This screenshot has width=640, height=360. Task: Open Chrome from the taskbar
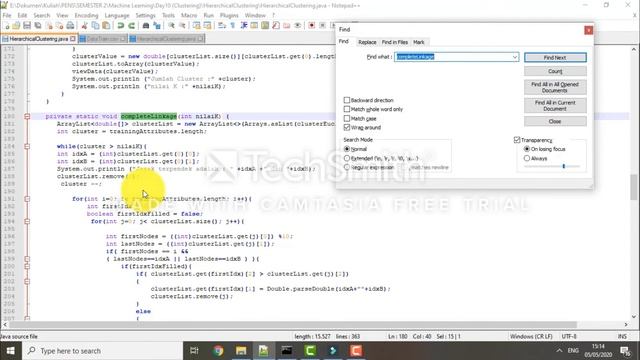[x=218, y=351]
